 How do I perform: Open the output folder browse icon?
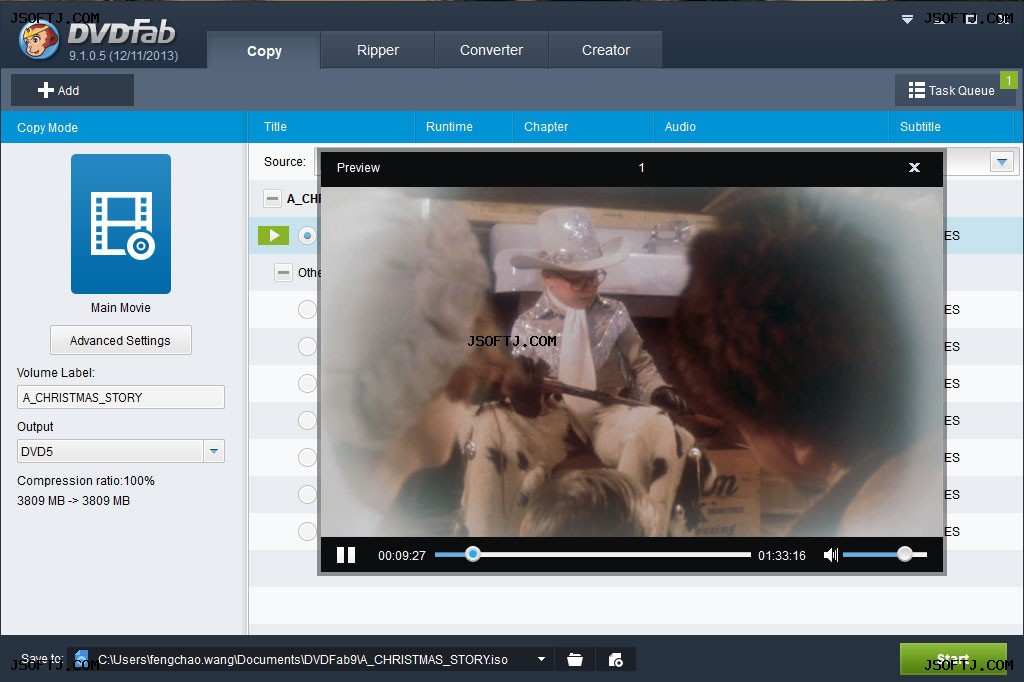click(x=575, y=660)
